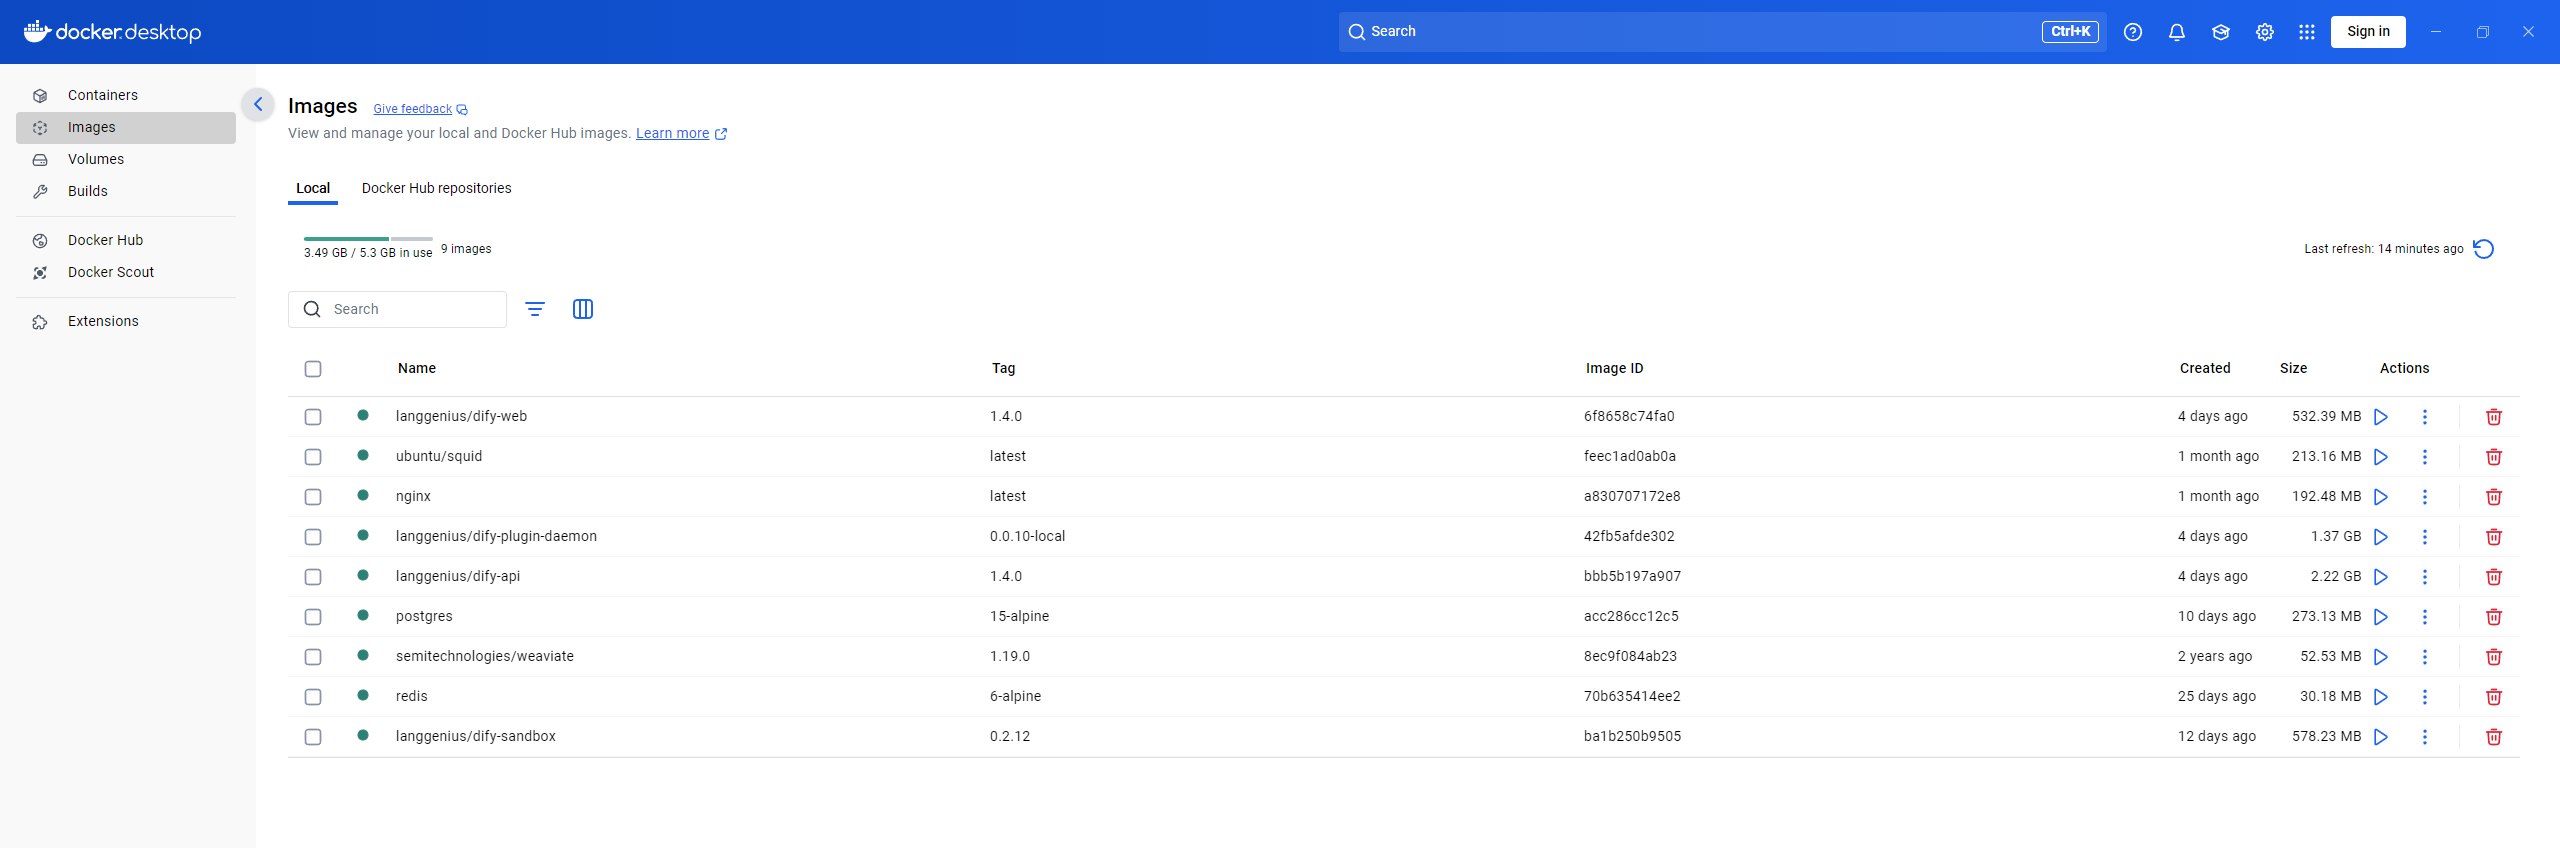Delete the langgenius/dify-api image

point(2494,577)
